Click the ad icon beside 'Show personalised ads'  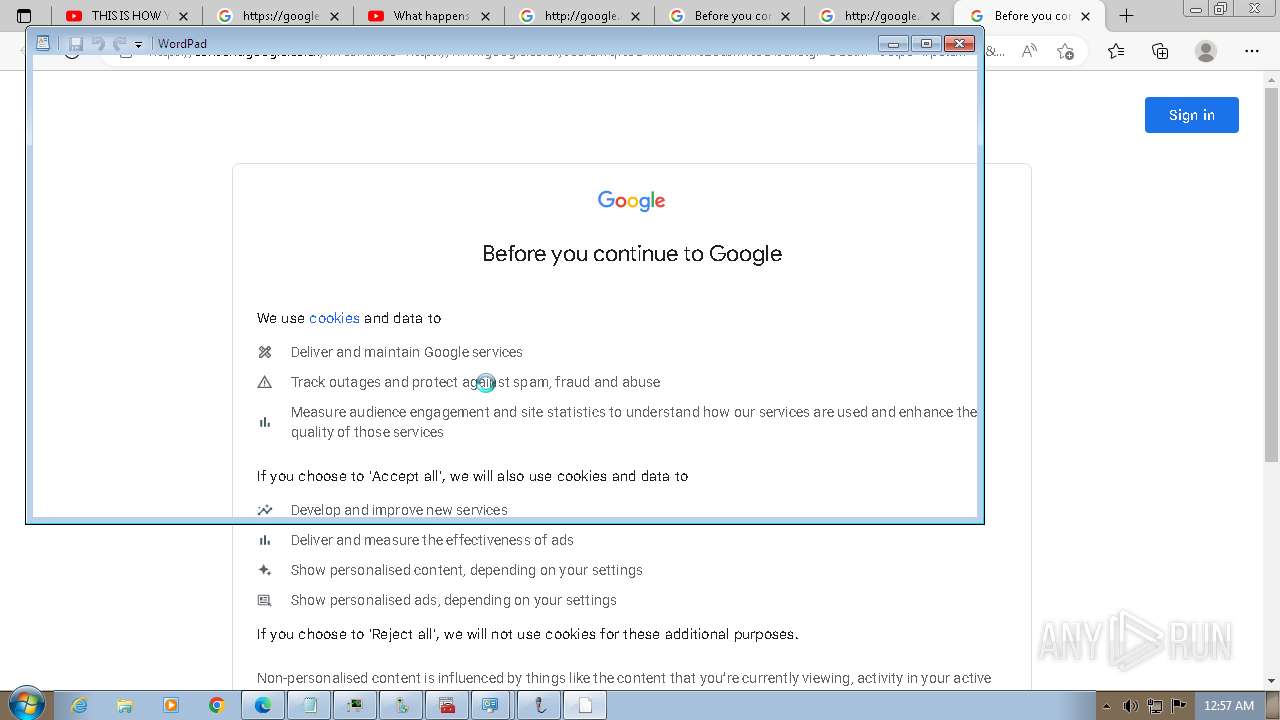click(265, 600)
